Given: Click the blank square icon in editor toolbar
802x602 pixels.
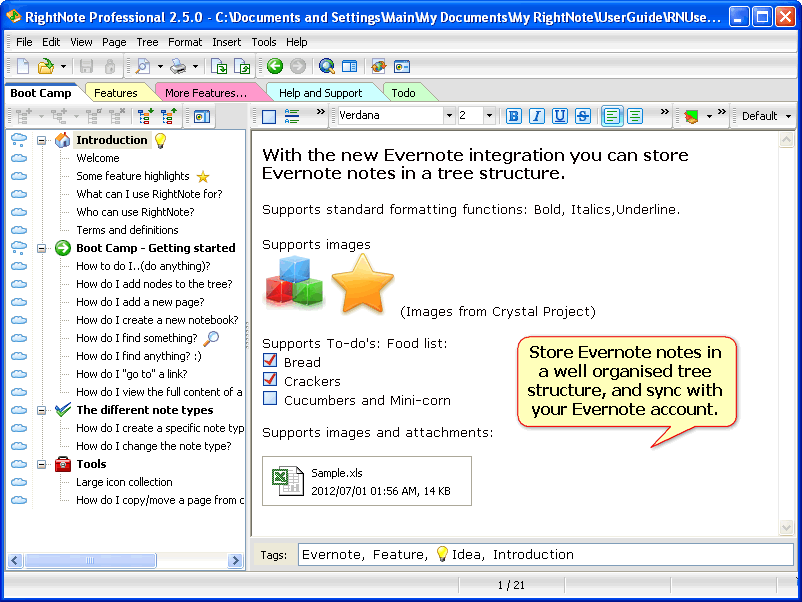Looking at the screenshot, I should click(269, 117).
